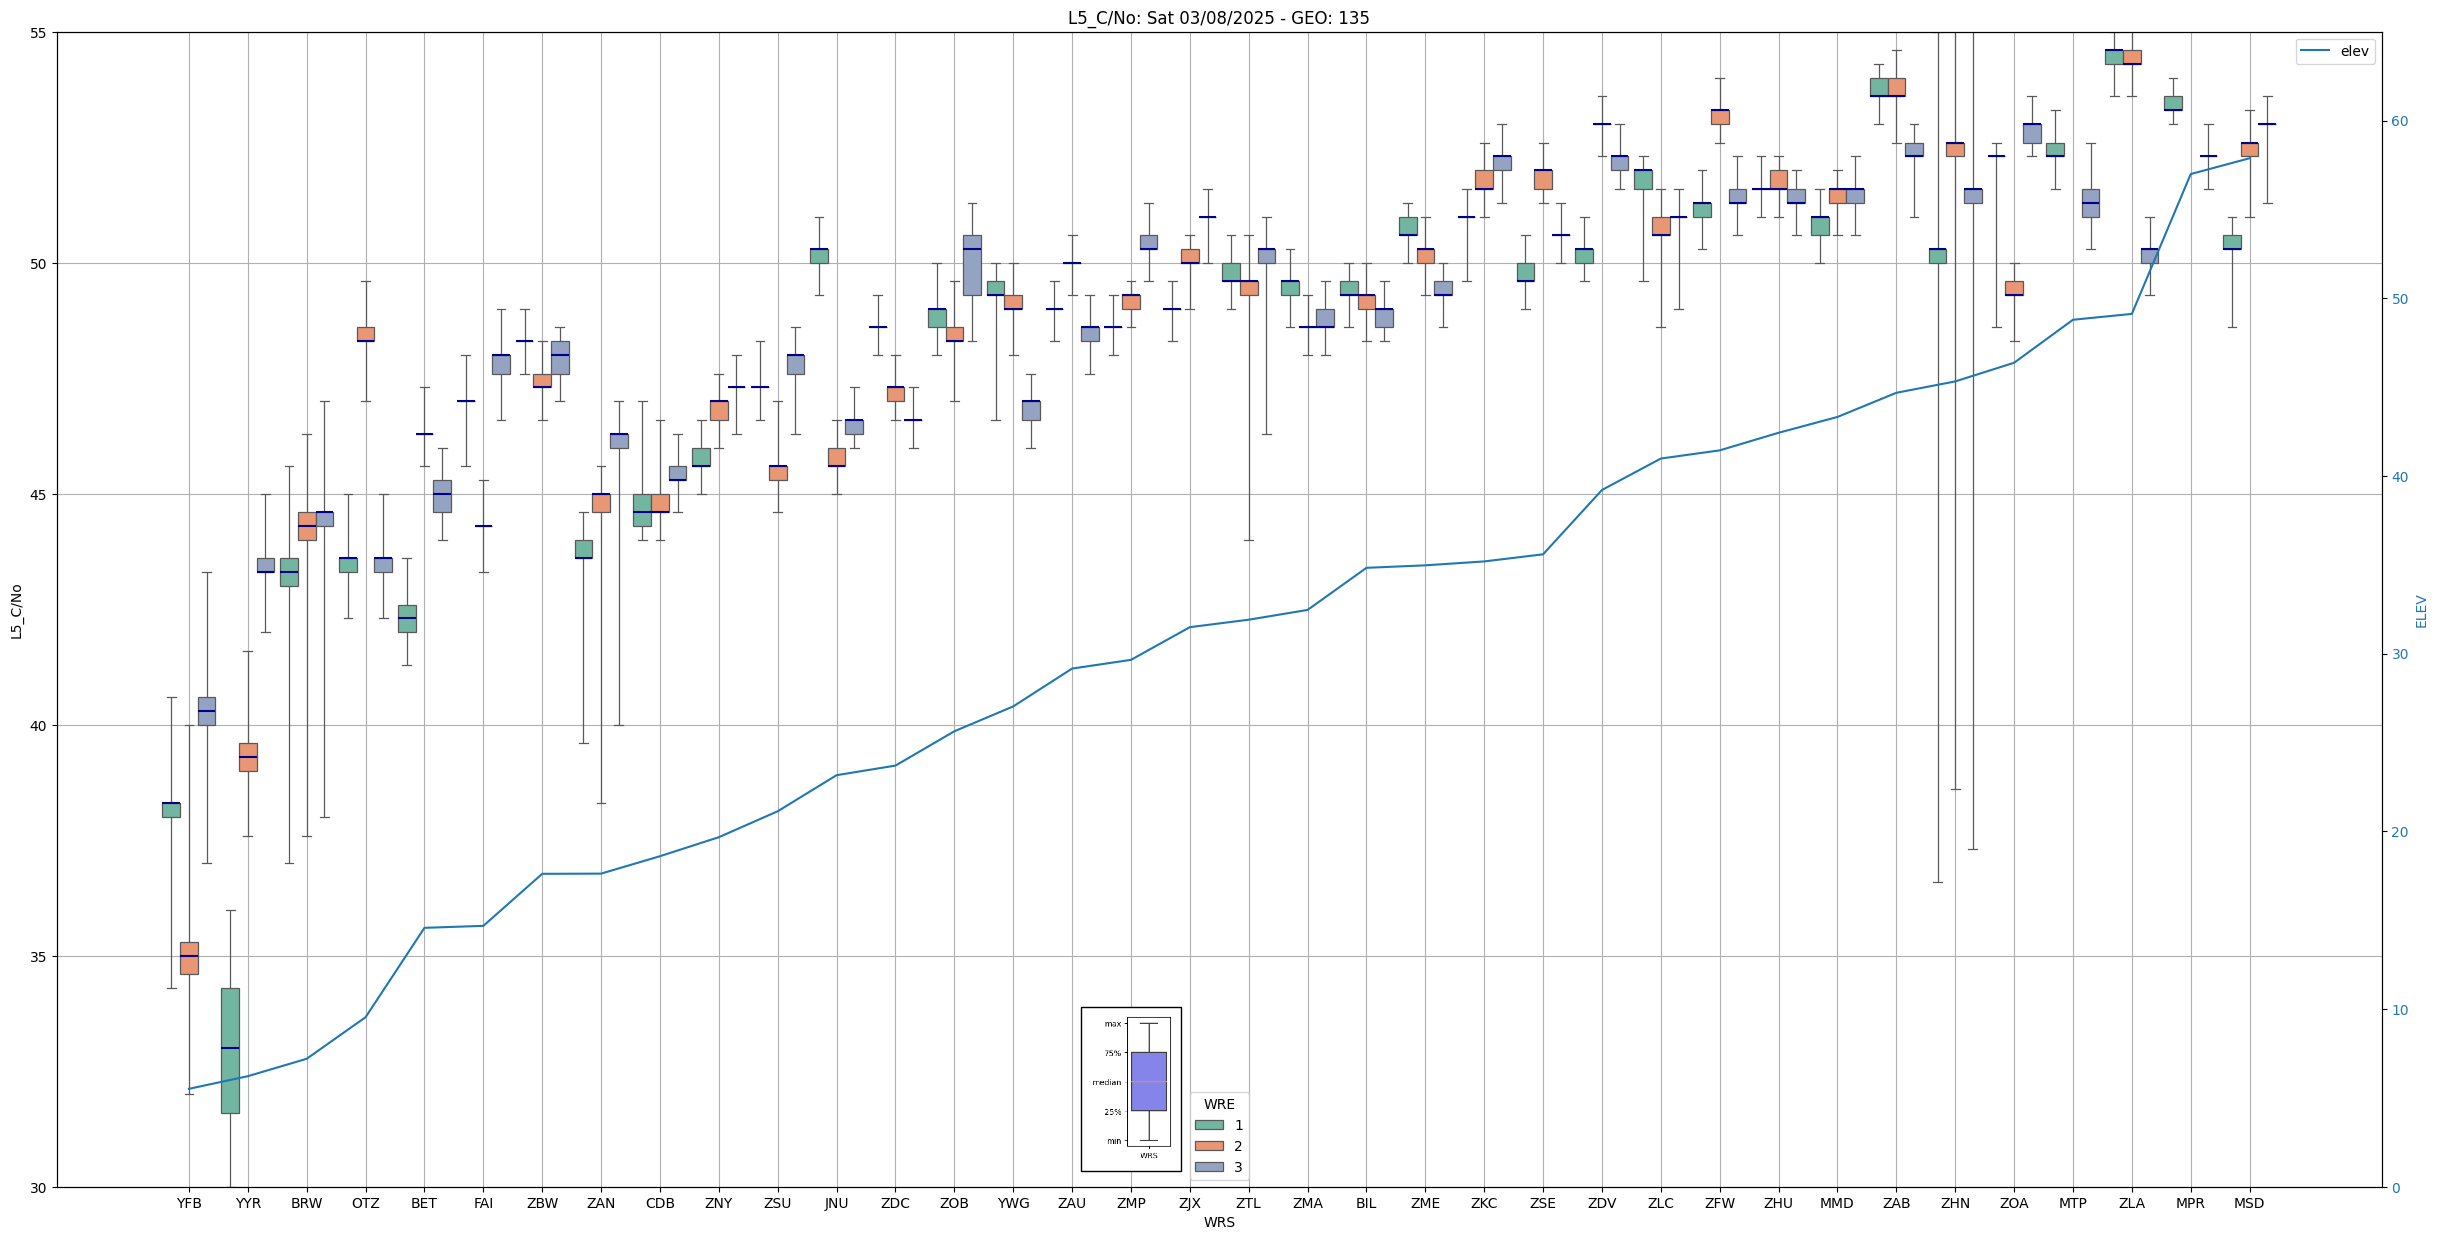This screenshot has width=2438, height=1240.
Task: Click the ELEV right axis label
Action: pos(2421,611)
